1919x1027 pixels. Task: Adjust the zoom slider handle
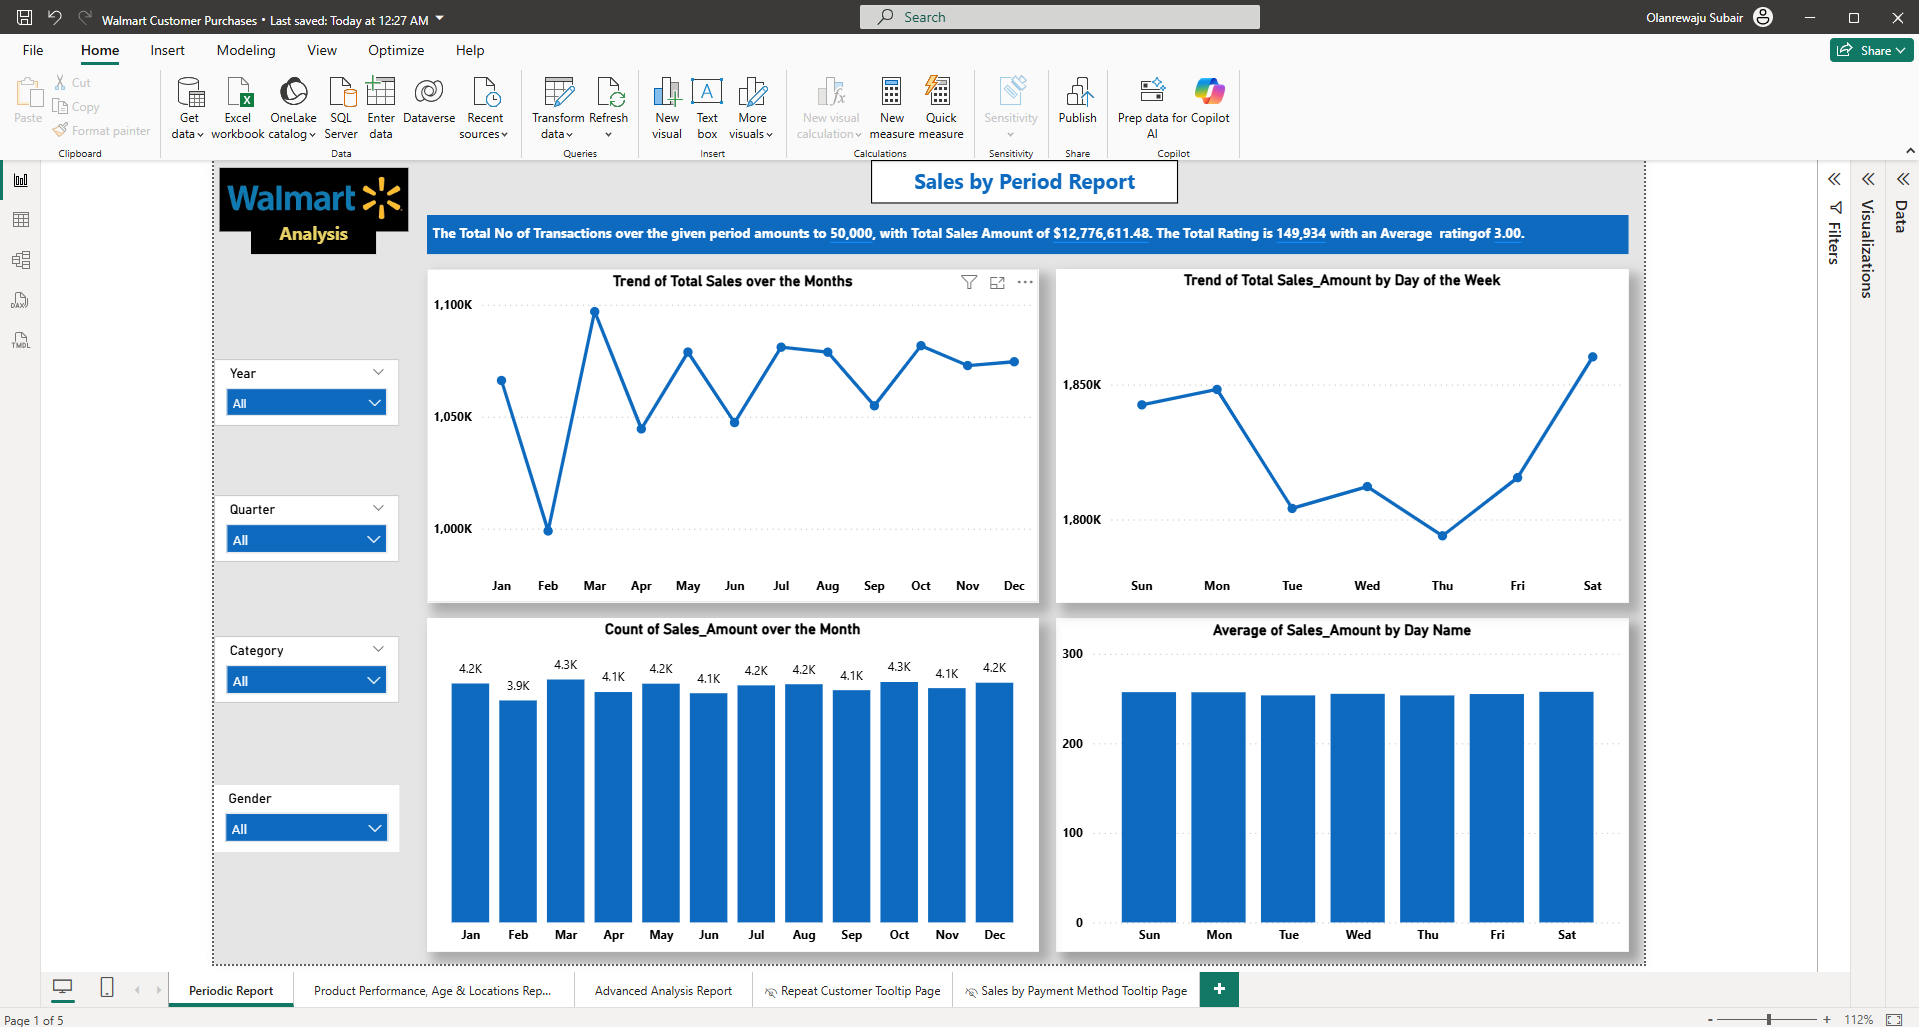[x=1769, y=1019]
